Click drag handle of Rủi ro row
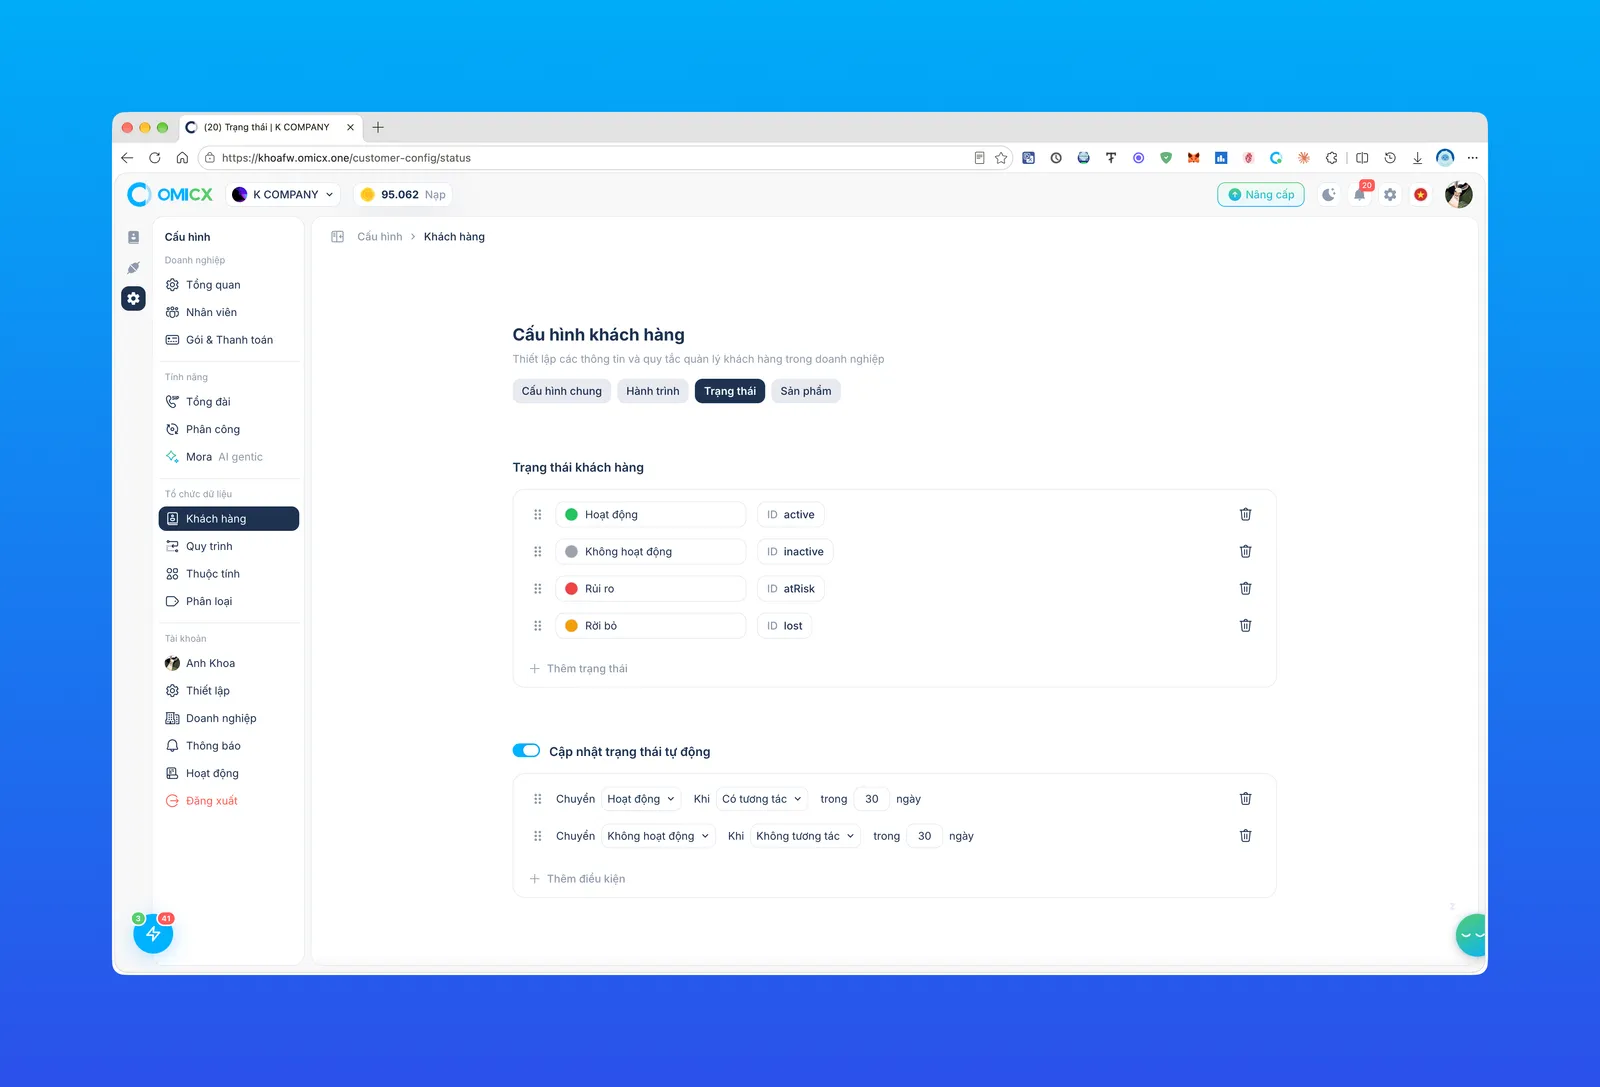 [x=537, y=589]
